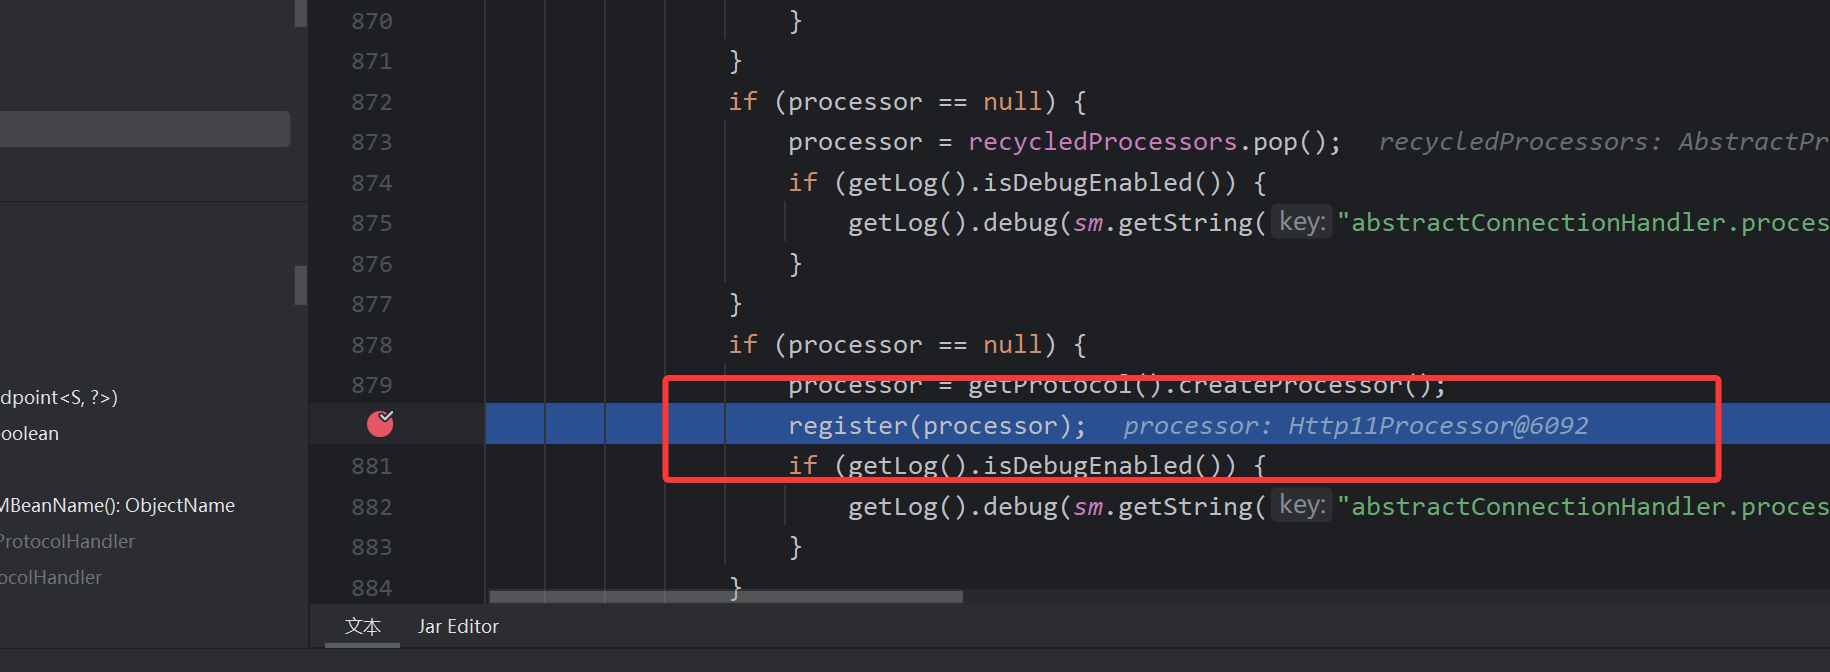The width and height of the screenshot is (1830, 672).
Task: Click the breakpoint icon in the gutter
Action: [x=380, y=424]
